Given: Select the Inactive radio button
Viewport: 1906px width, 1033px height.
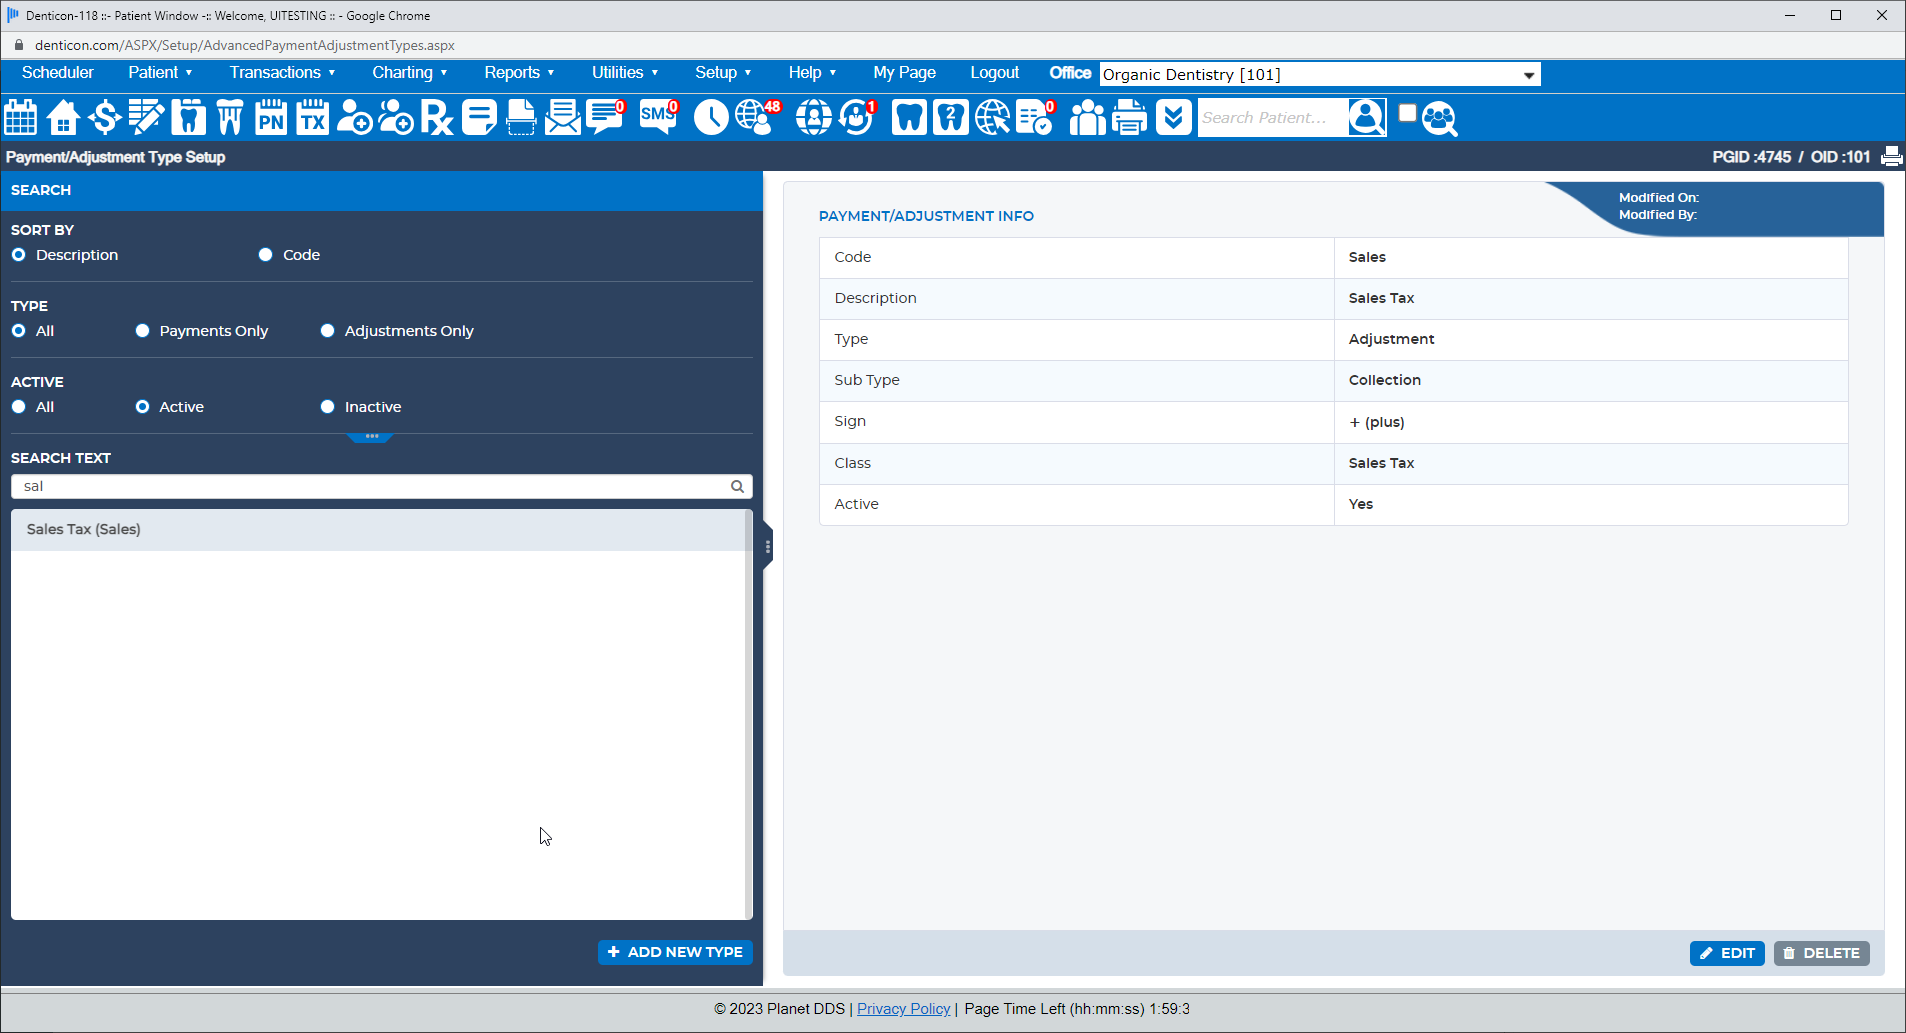Looking at the screenshot, I should point(327,407).
